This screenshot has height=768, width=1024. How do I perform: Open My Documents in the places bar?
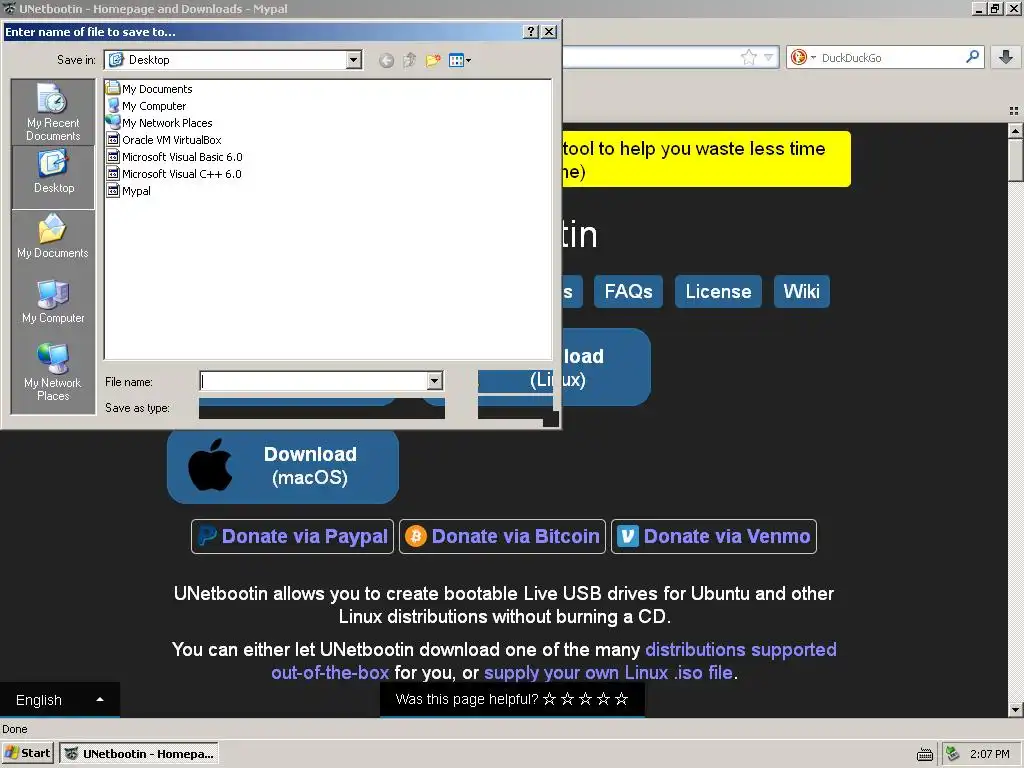[53, 236]
